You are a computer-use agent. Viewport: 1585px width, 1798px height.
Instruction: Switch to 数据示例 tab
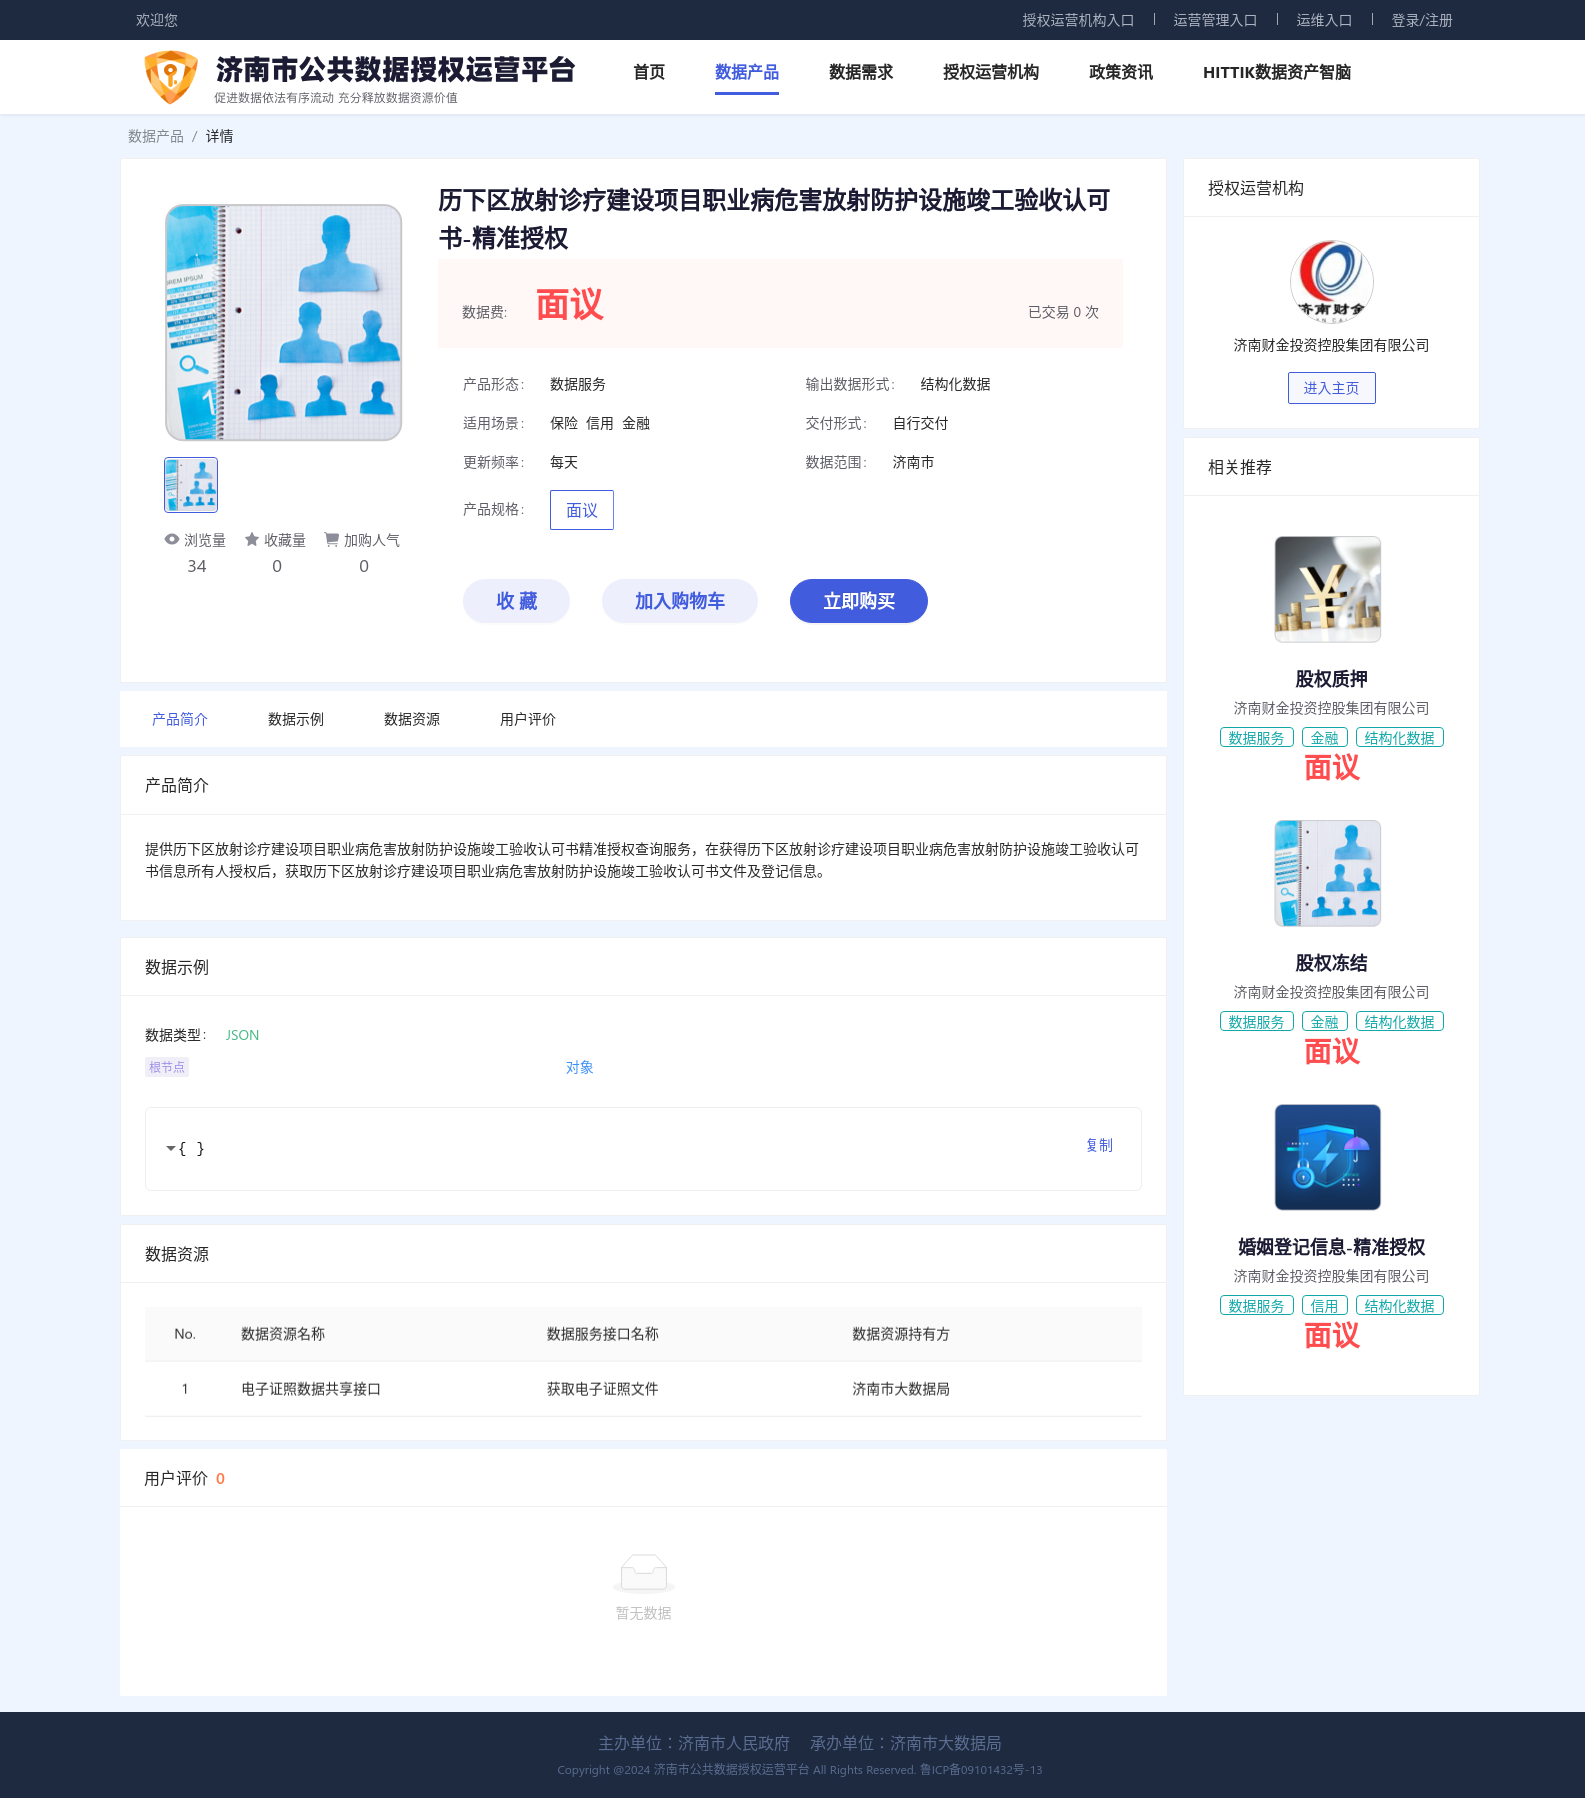coord(296,719)
